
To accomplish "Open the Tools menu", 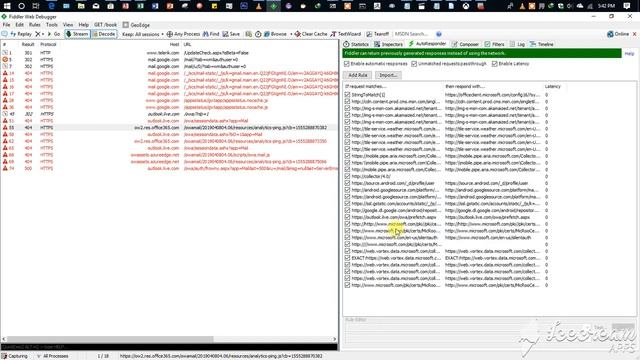I will pyautogui.click(x=52, y=25).
